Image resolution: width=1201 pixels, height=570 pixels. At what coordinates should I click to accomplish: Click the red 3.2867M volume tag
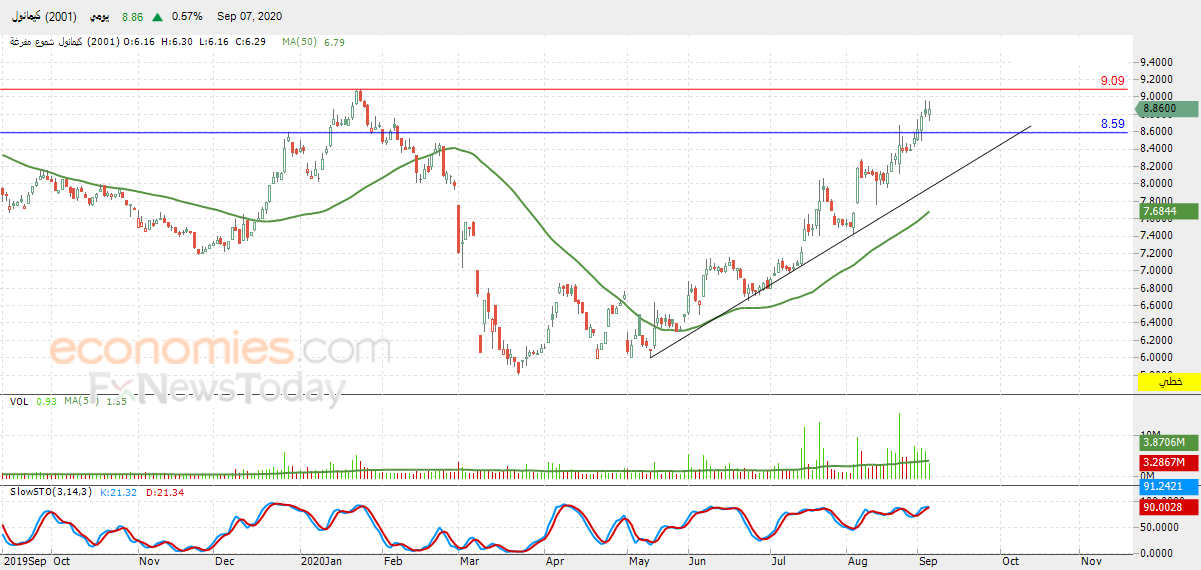[1168, 463]
